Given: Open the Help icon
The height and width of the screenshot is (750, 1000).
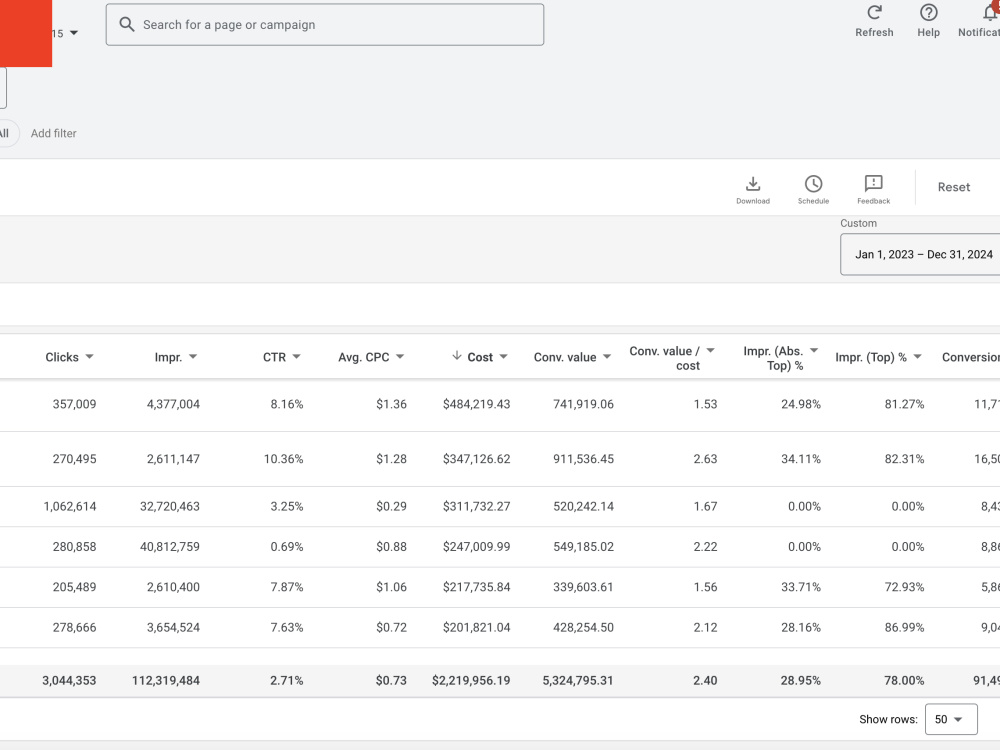Looking at the screenshot, I should (x=929, y=12).
